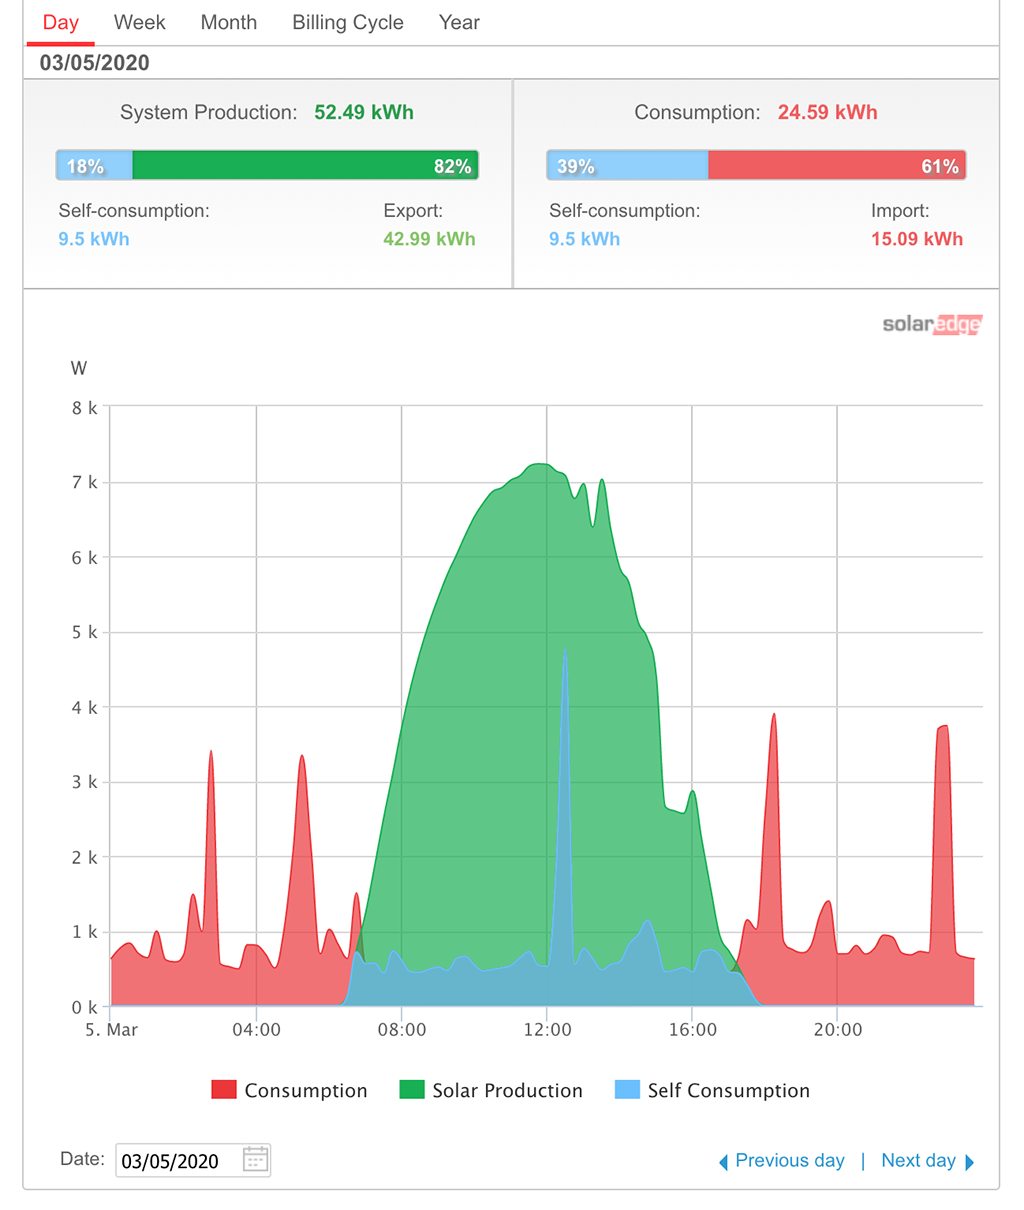
Task: Open the calendar date picker icon
Action: (256, 1160)
